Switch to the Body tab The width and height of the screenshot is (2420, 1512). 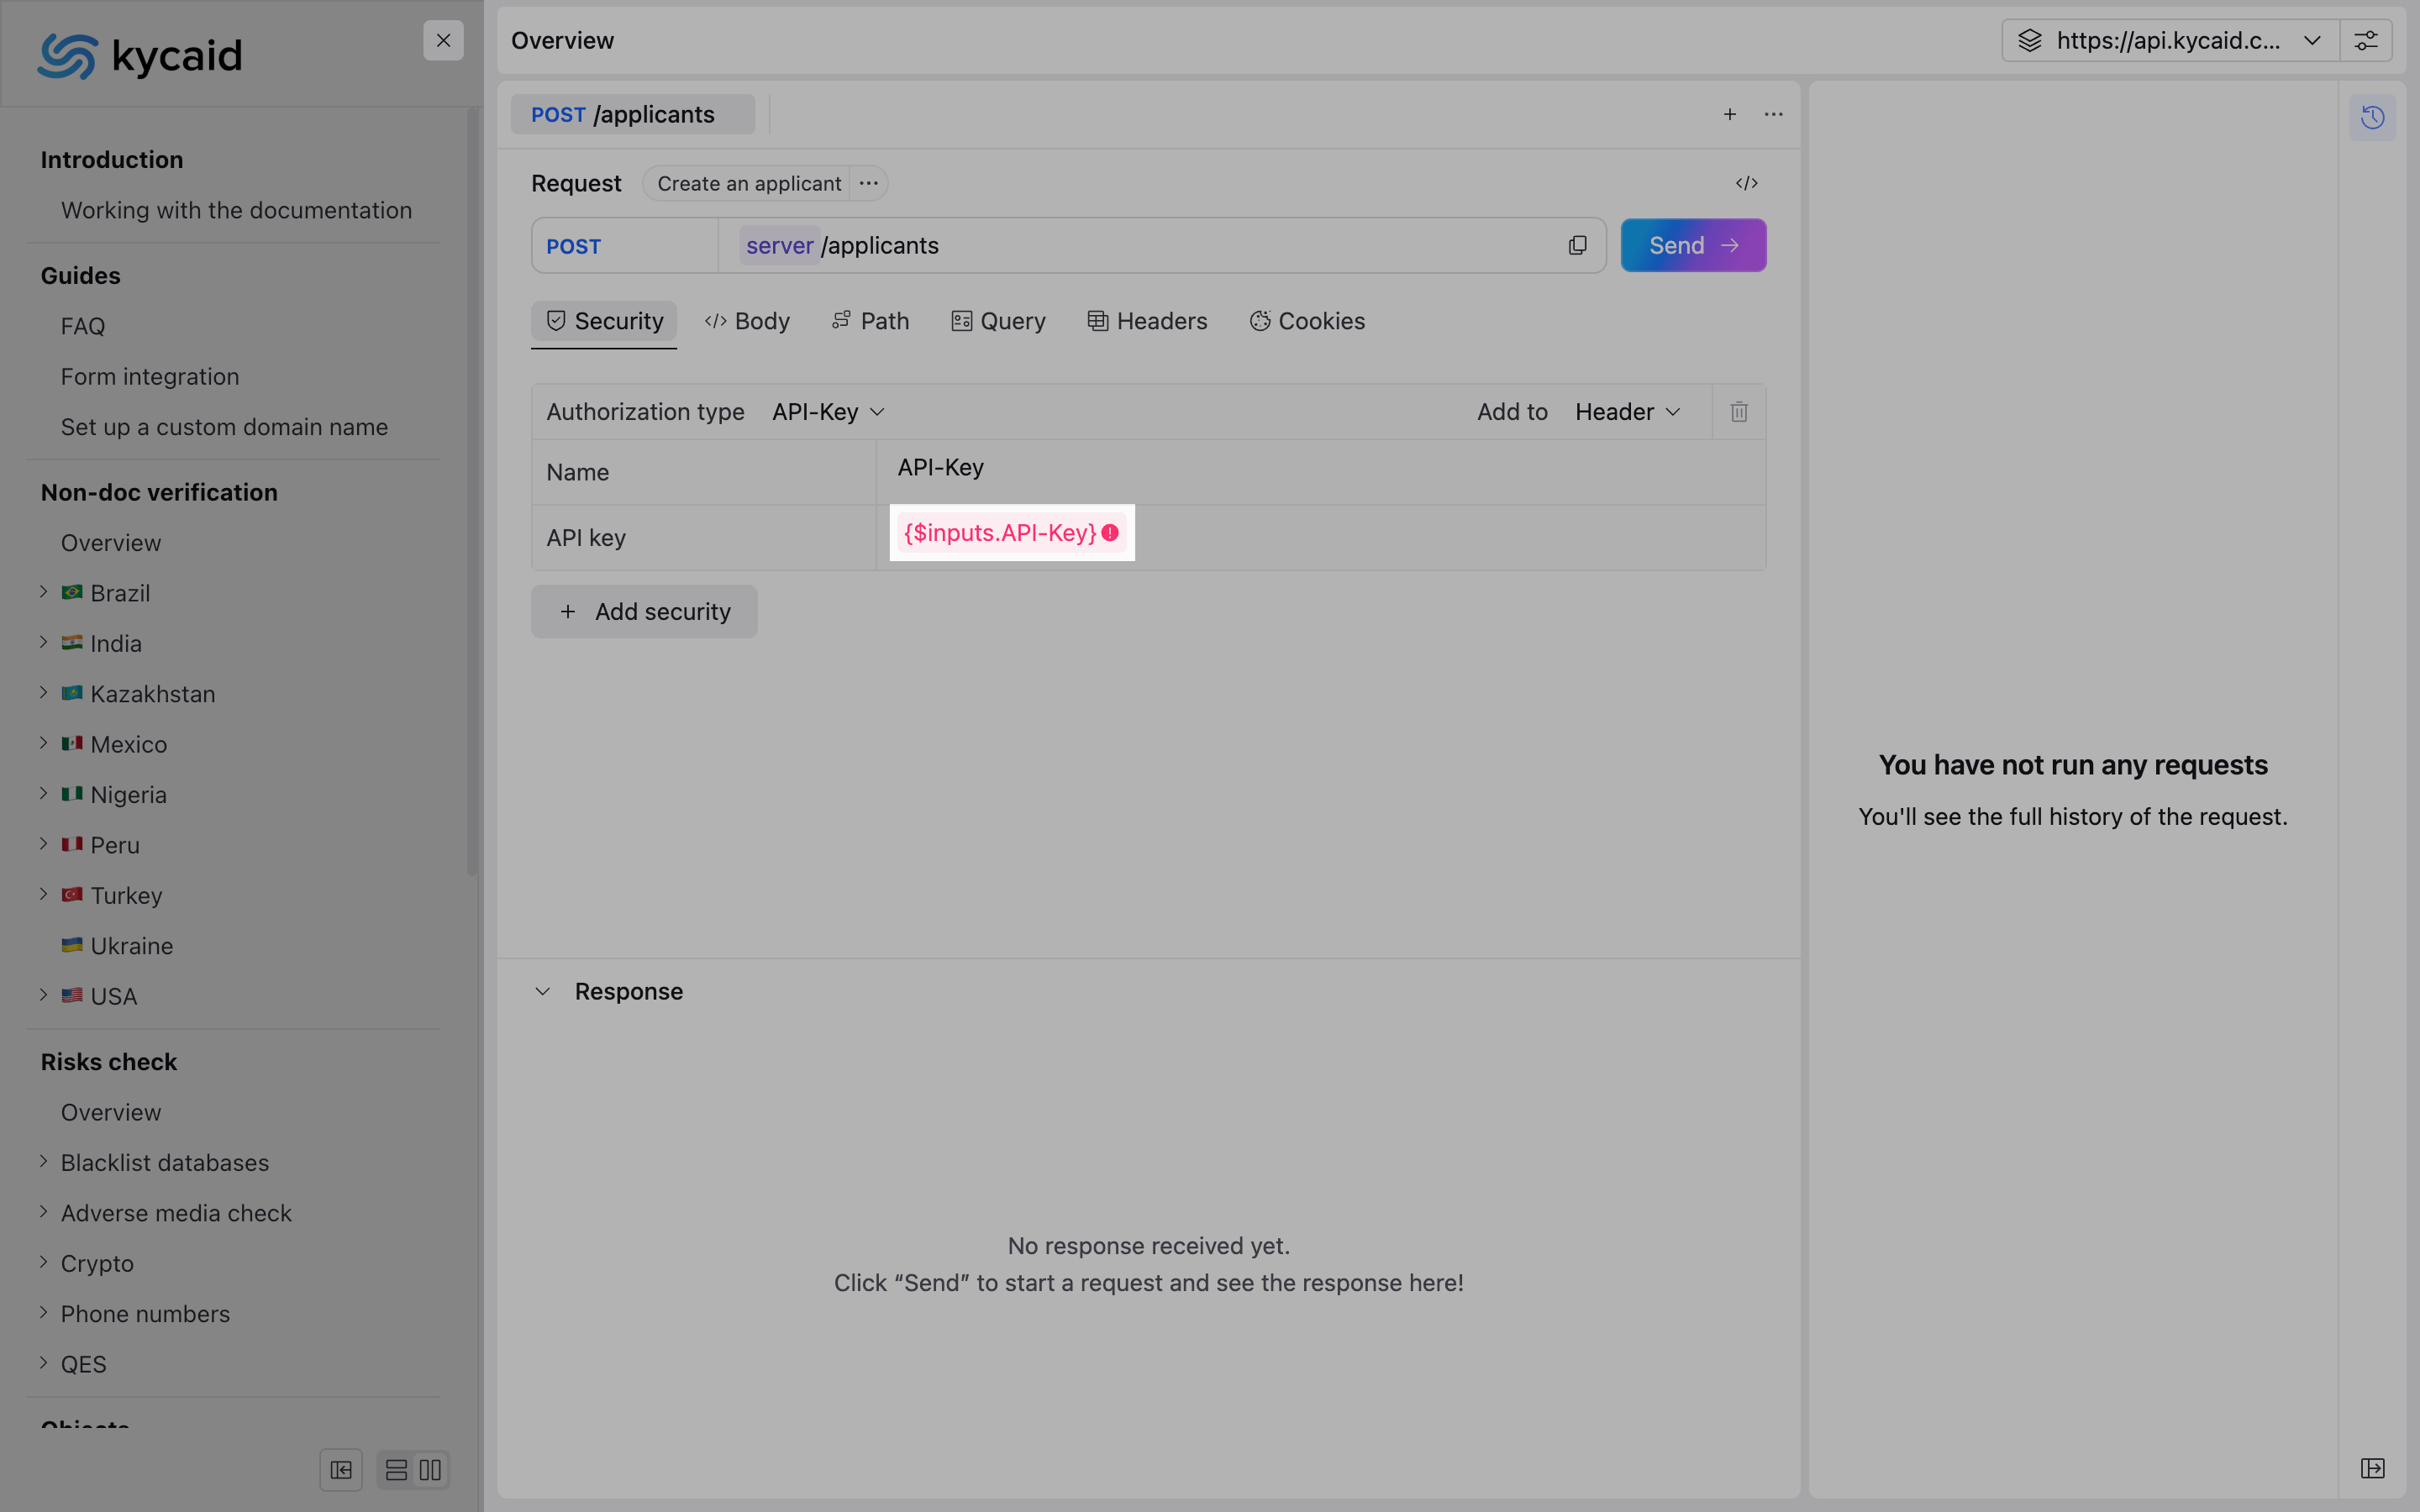click(748, 321)
